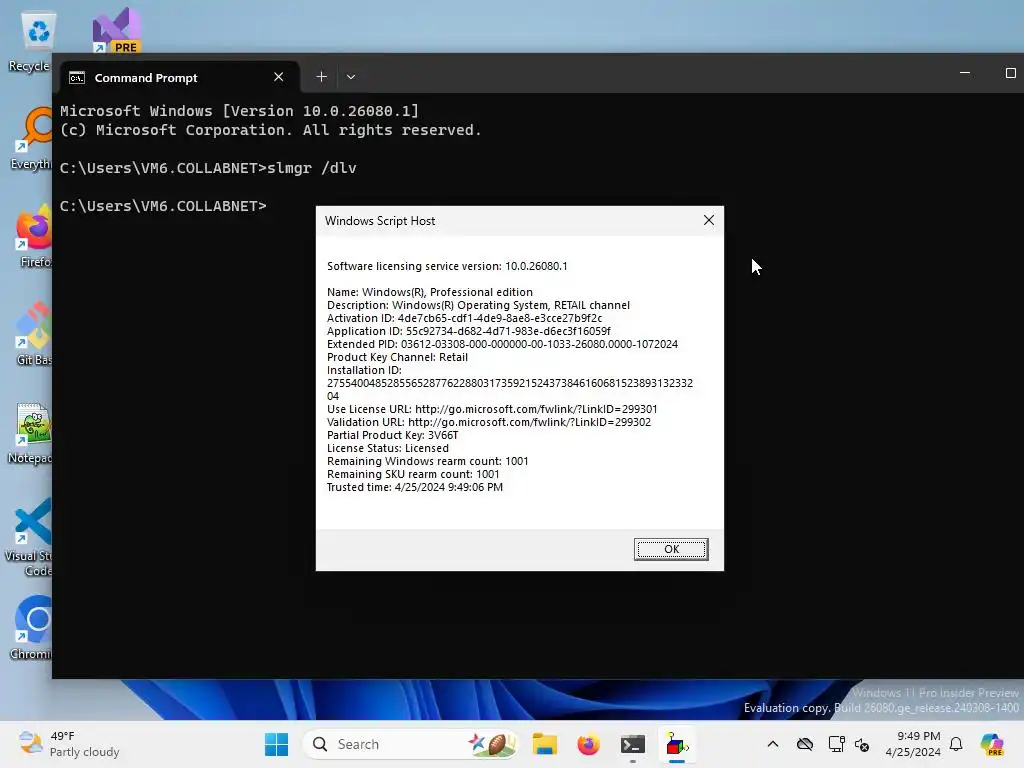Open the Git Bash desktop shortcut

33,334
